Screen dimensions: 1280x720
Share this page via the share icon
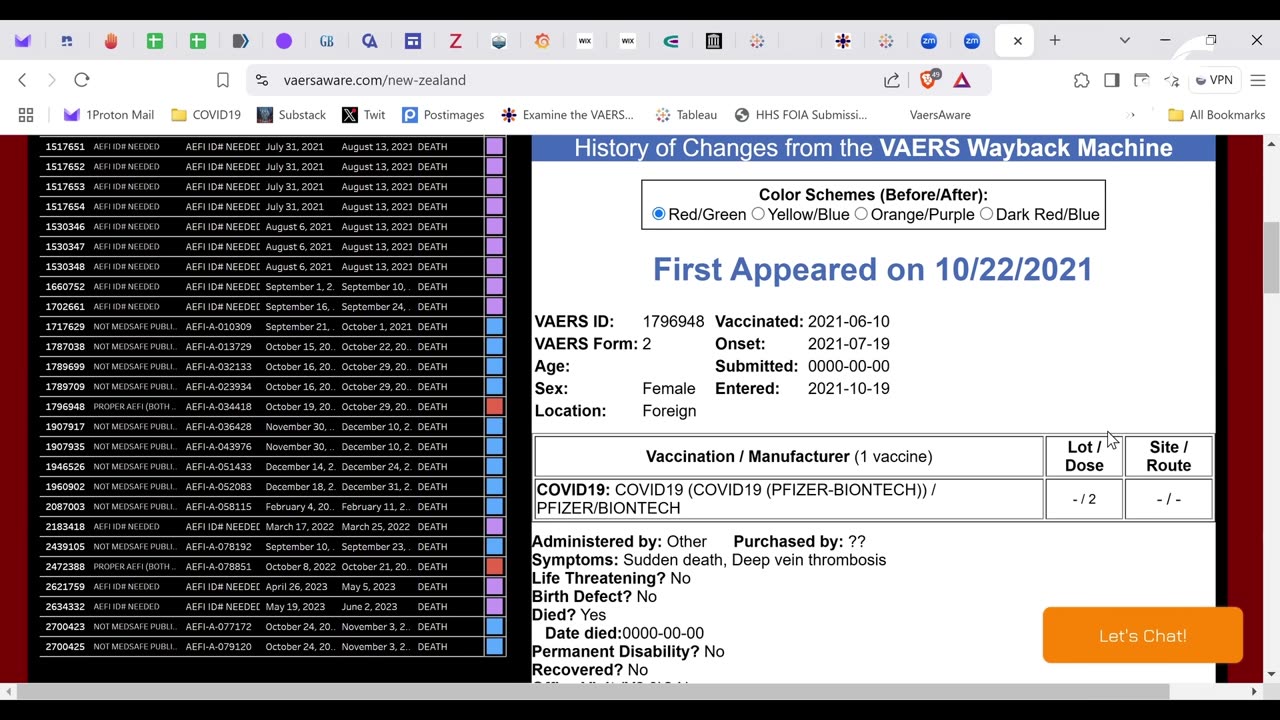pos(891,80)
